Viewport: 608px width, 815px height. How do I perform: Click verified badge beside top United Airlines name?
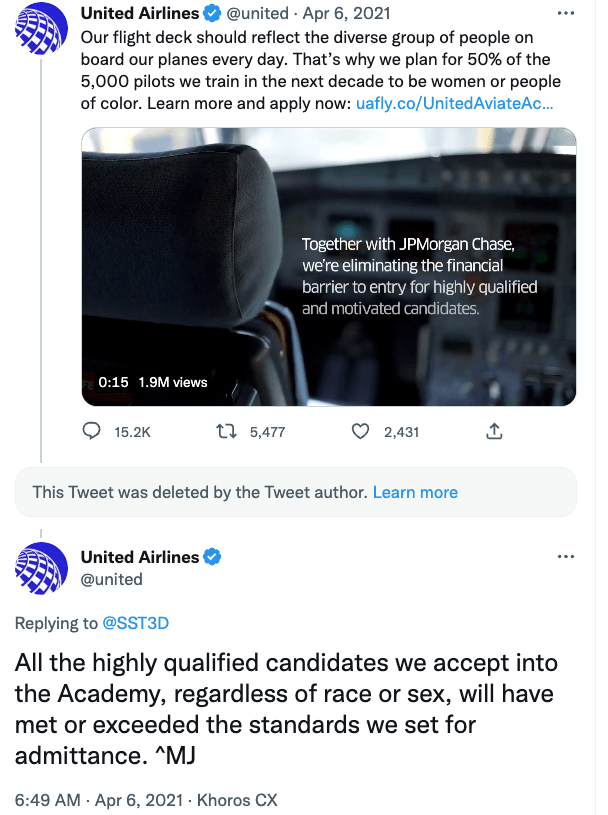pyautogui.click(x=212, y=14)
